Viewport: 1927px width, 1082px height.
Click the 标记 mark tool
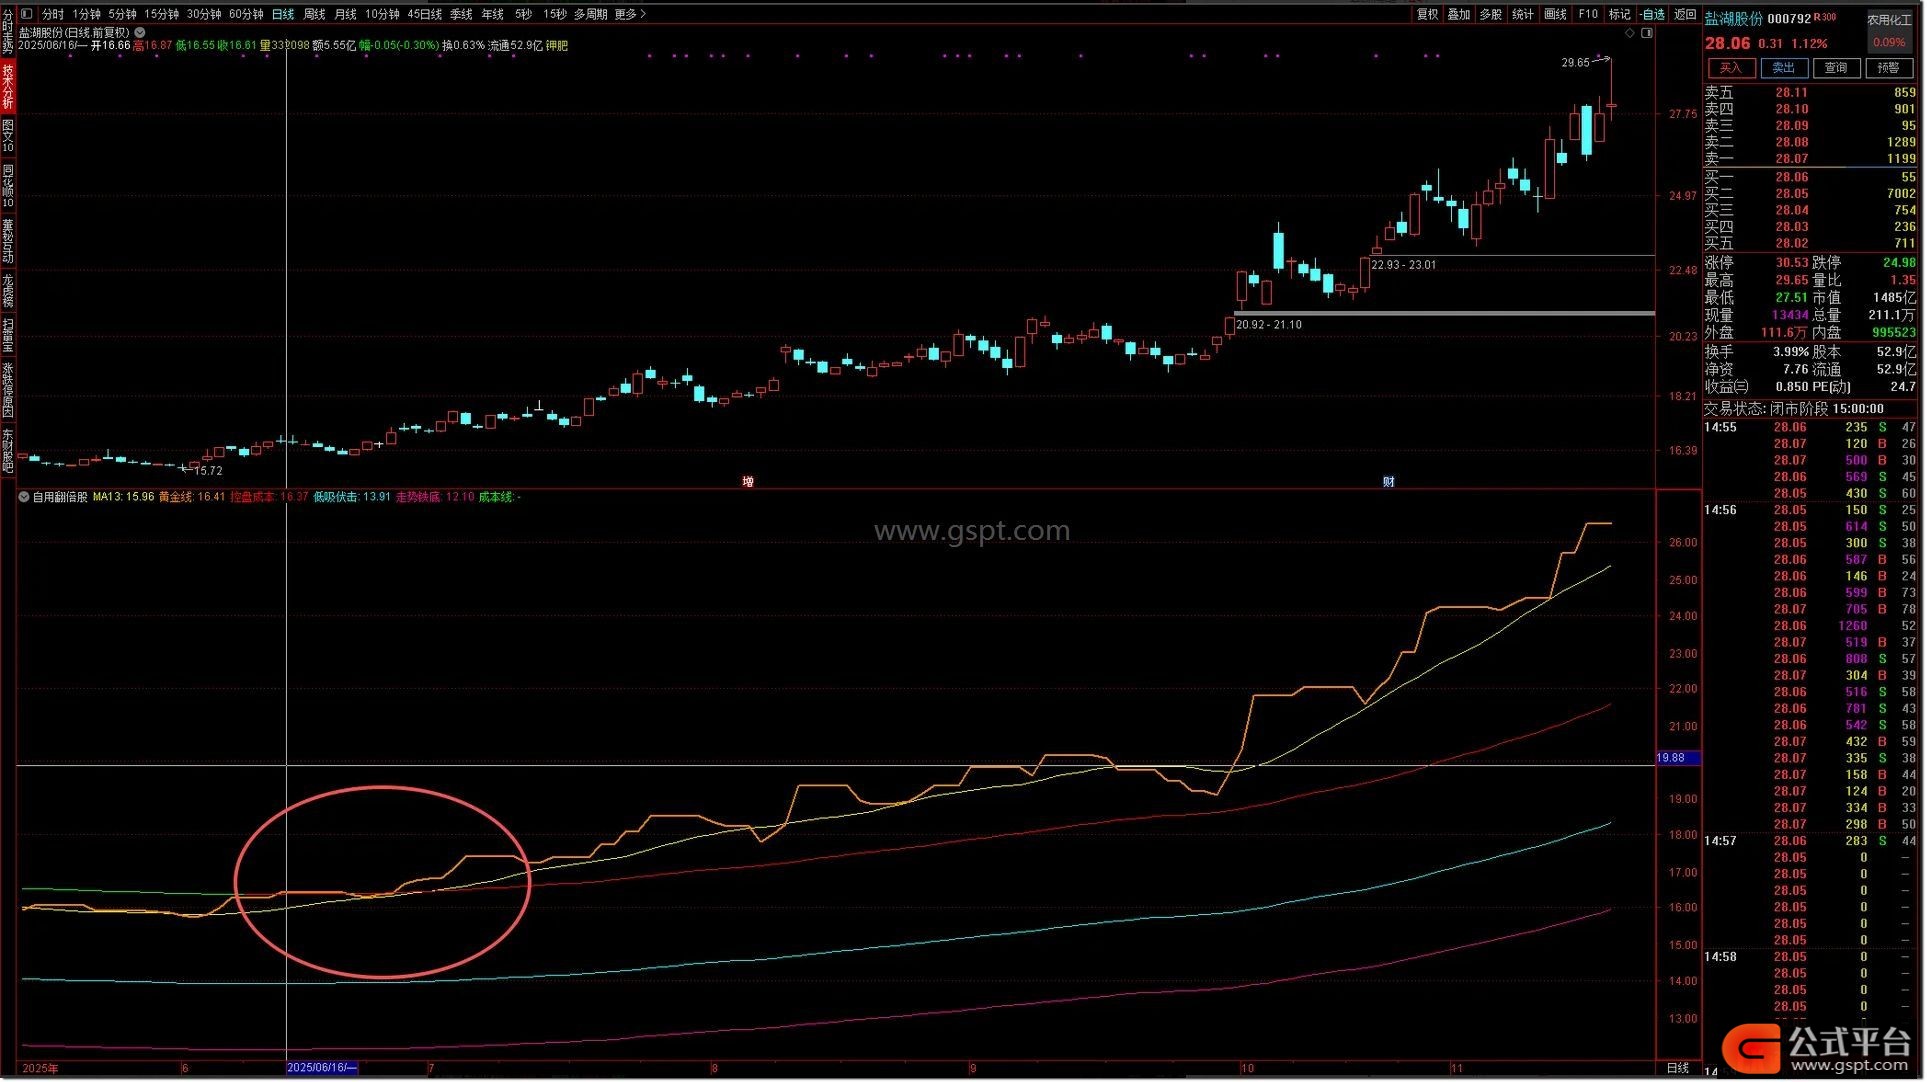(x=1620, y=14)
